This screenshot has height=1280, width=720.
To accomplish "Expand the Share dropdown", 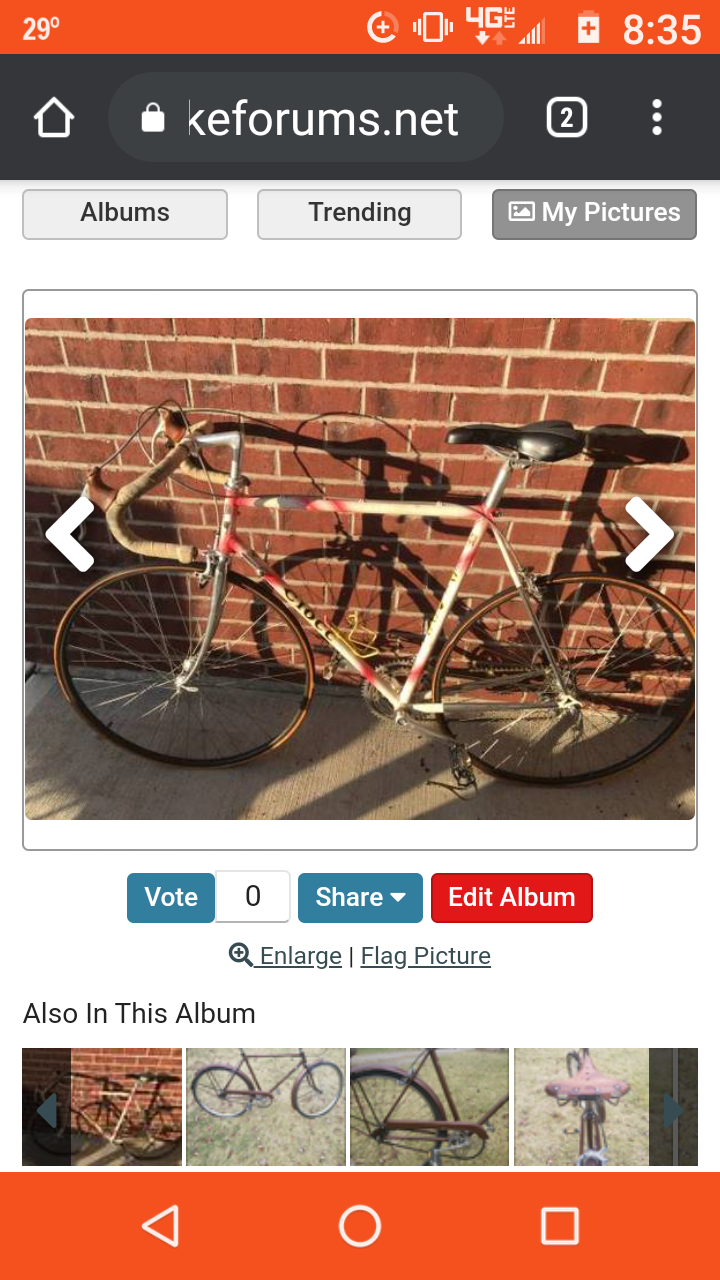I will pos(360,897).
